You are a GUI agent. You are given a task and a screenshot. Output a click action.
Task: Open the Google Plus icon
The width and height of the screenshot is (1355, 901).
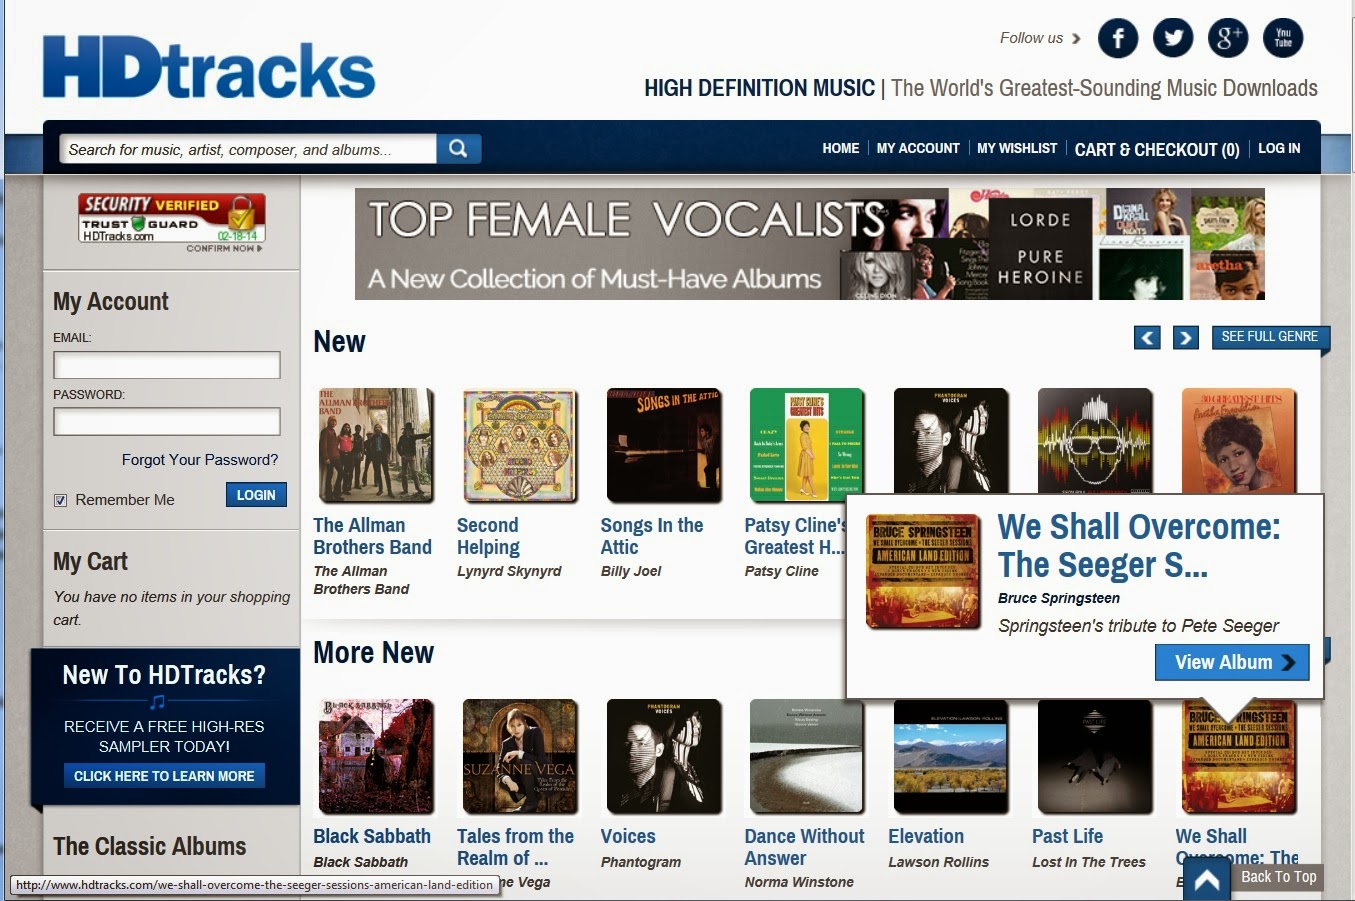1228,39
